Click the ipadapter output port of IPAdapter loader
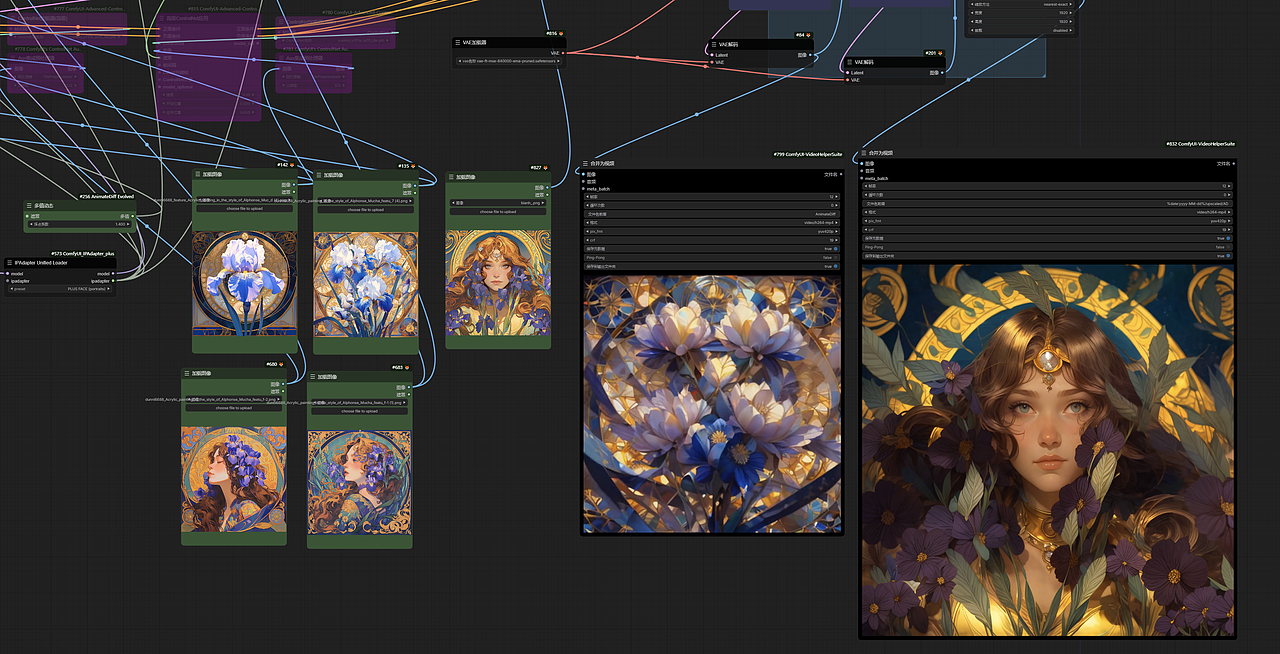 pos(115,281)
